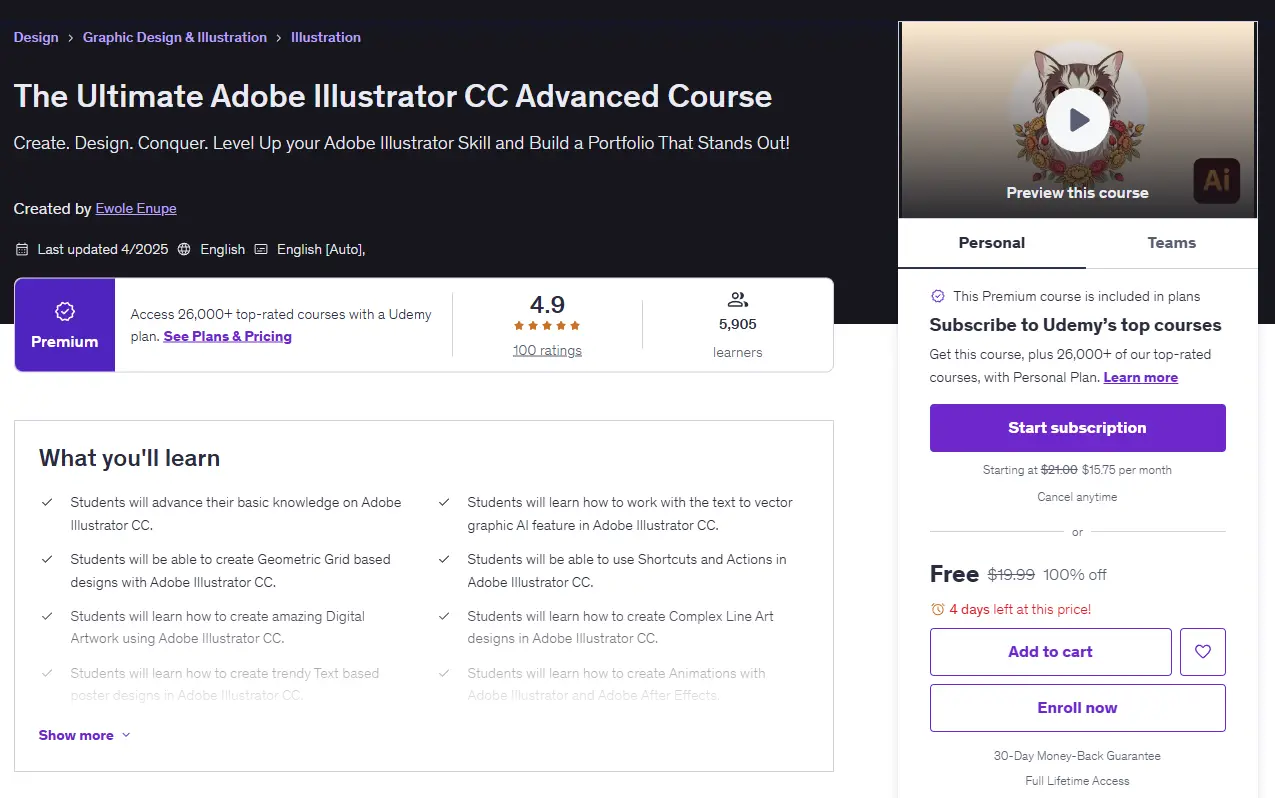Select the Personal tab
Image resolution: width=1275 pixels, height=798 pixels.
pos(991,243)
